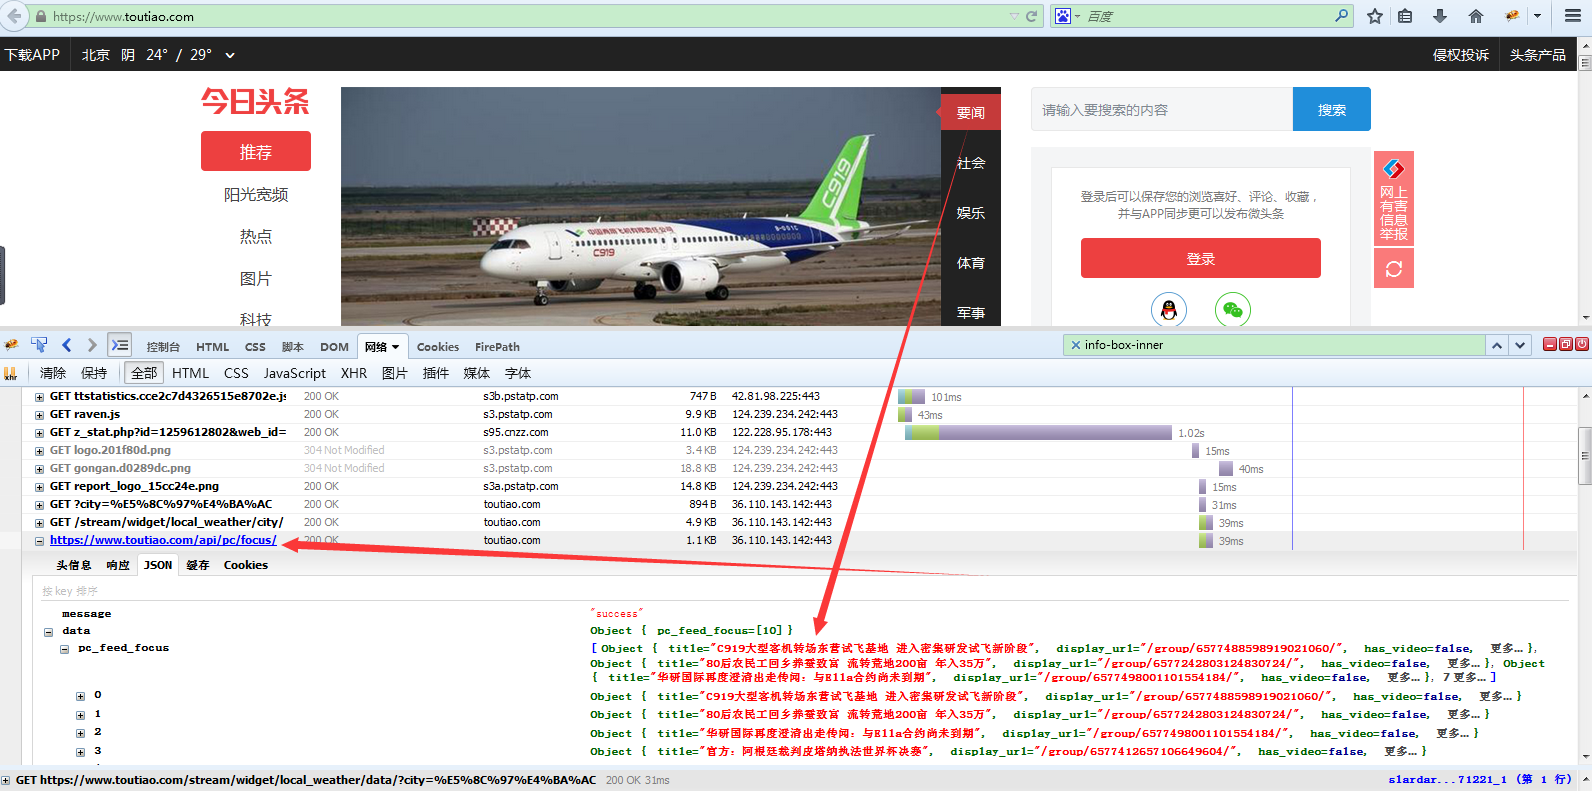
Task: Click the WeChat login icon
Action: click(1233, 309)
